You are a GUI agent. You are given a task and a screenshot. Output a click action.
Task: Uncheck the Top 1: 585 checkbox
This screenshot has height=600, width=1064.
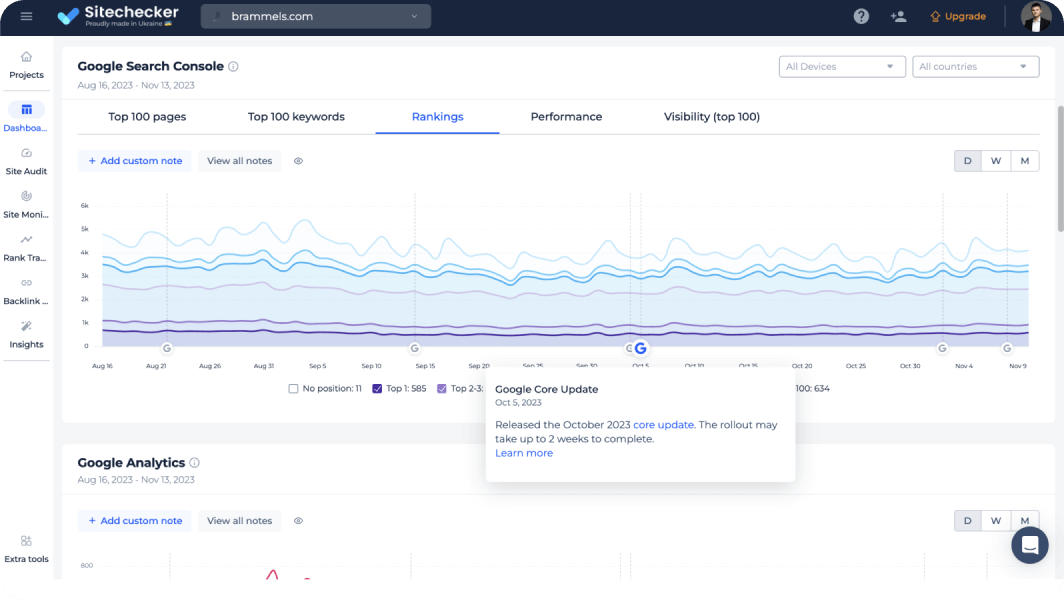coord(377,389)
